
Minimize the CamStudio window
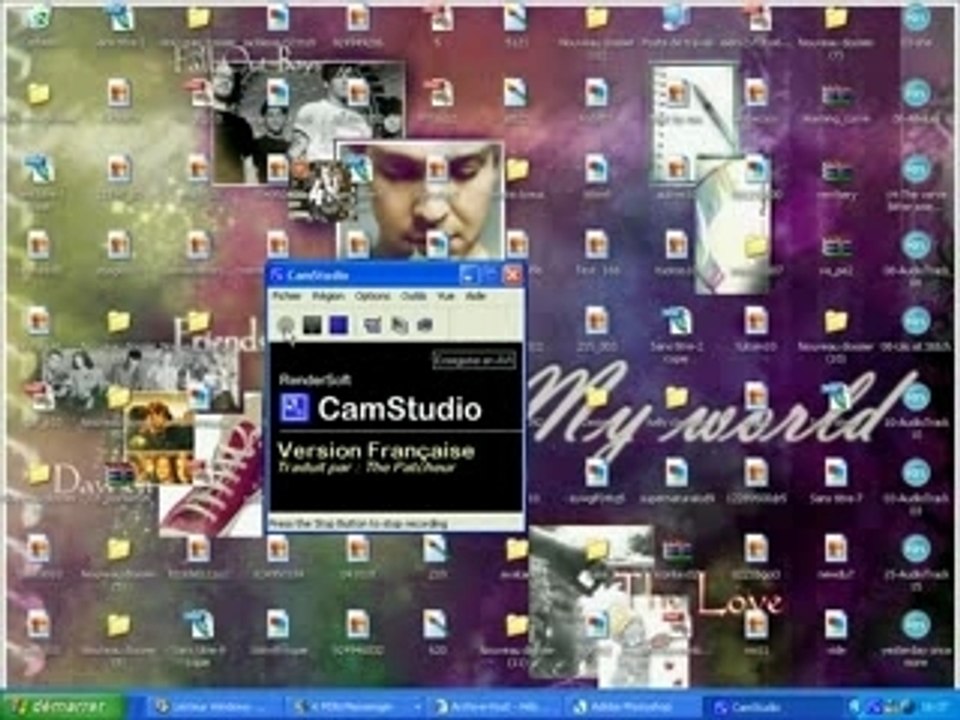469,275
